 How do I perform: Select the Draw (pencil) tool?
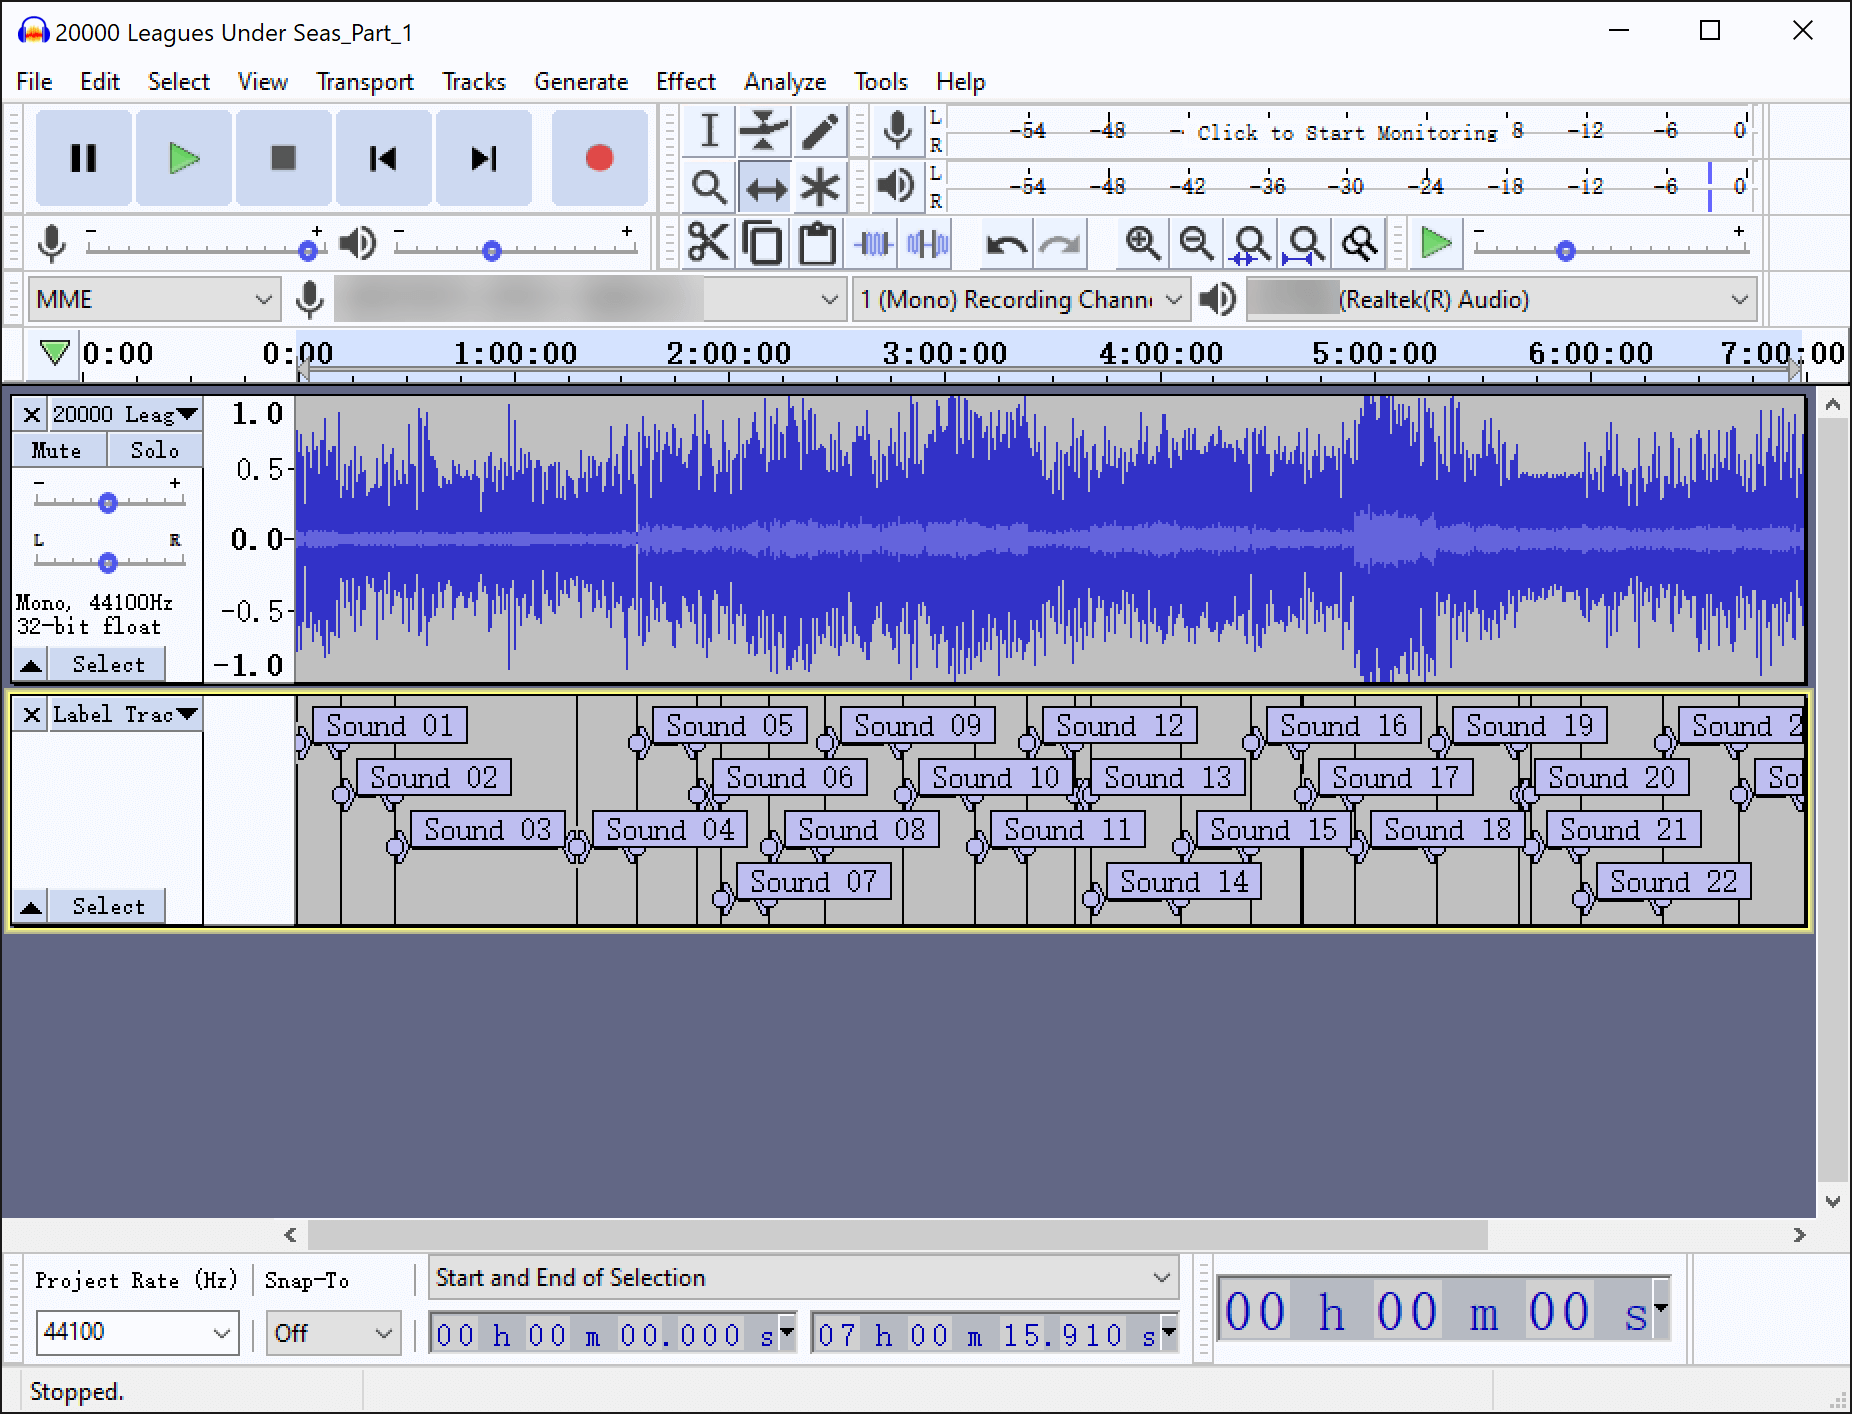click(819, 131)
